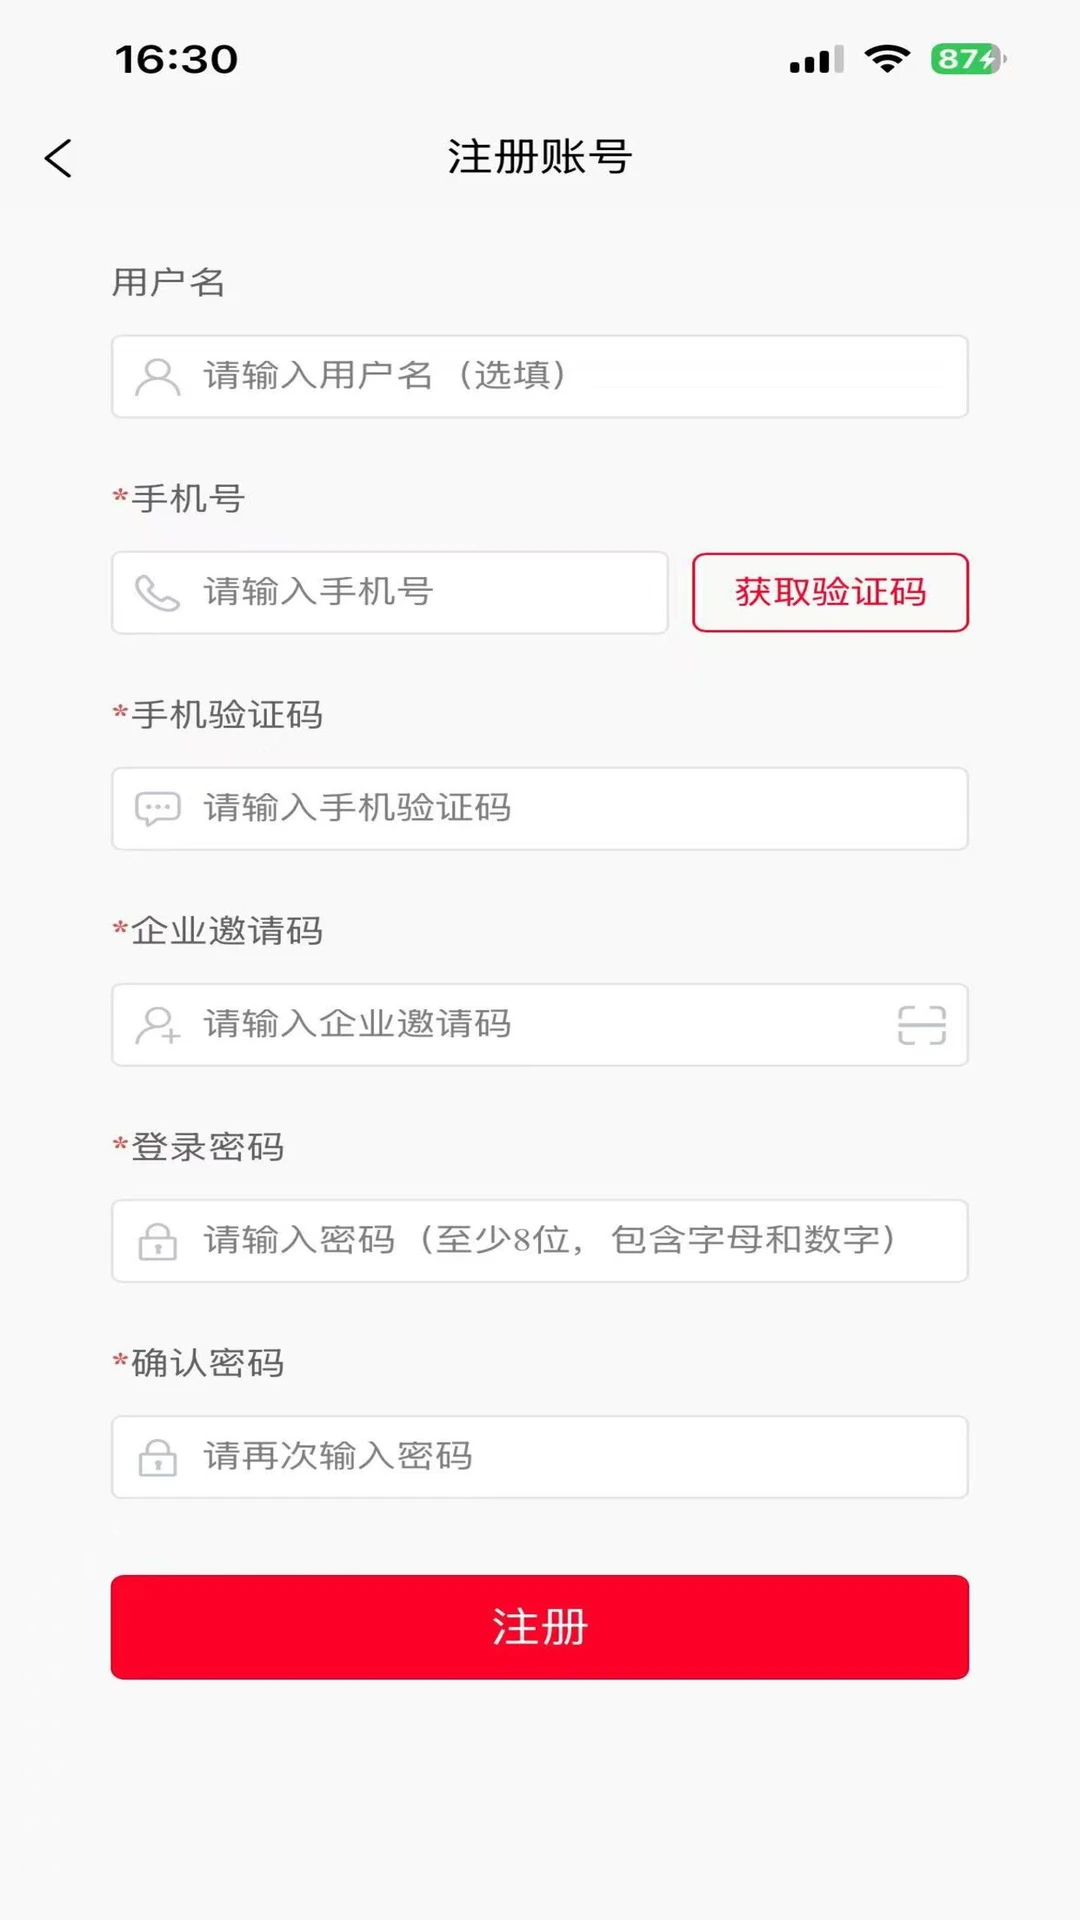Viewport: 1080px width, 1920px height.
Task: Tap the scan QR icon in invitation field
Action: tap(921, 1025)
